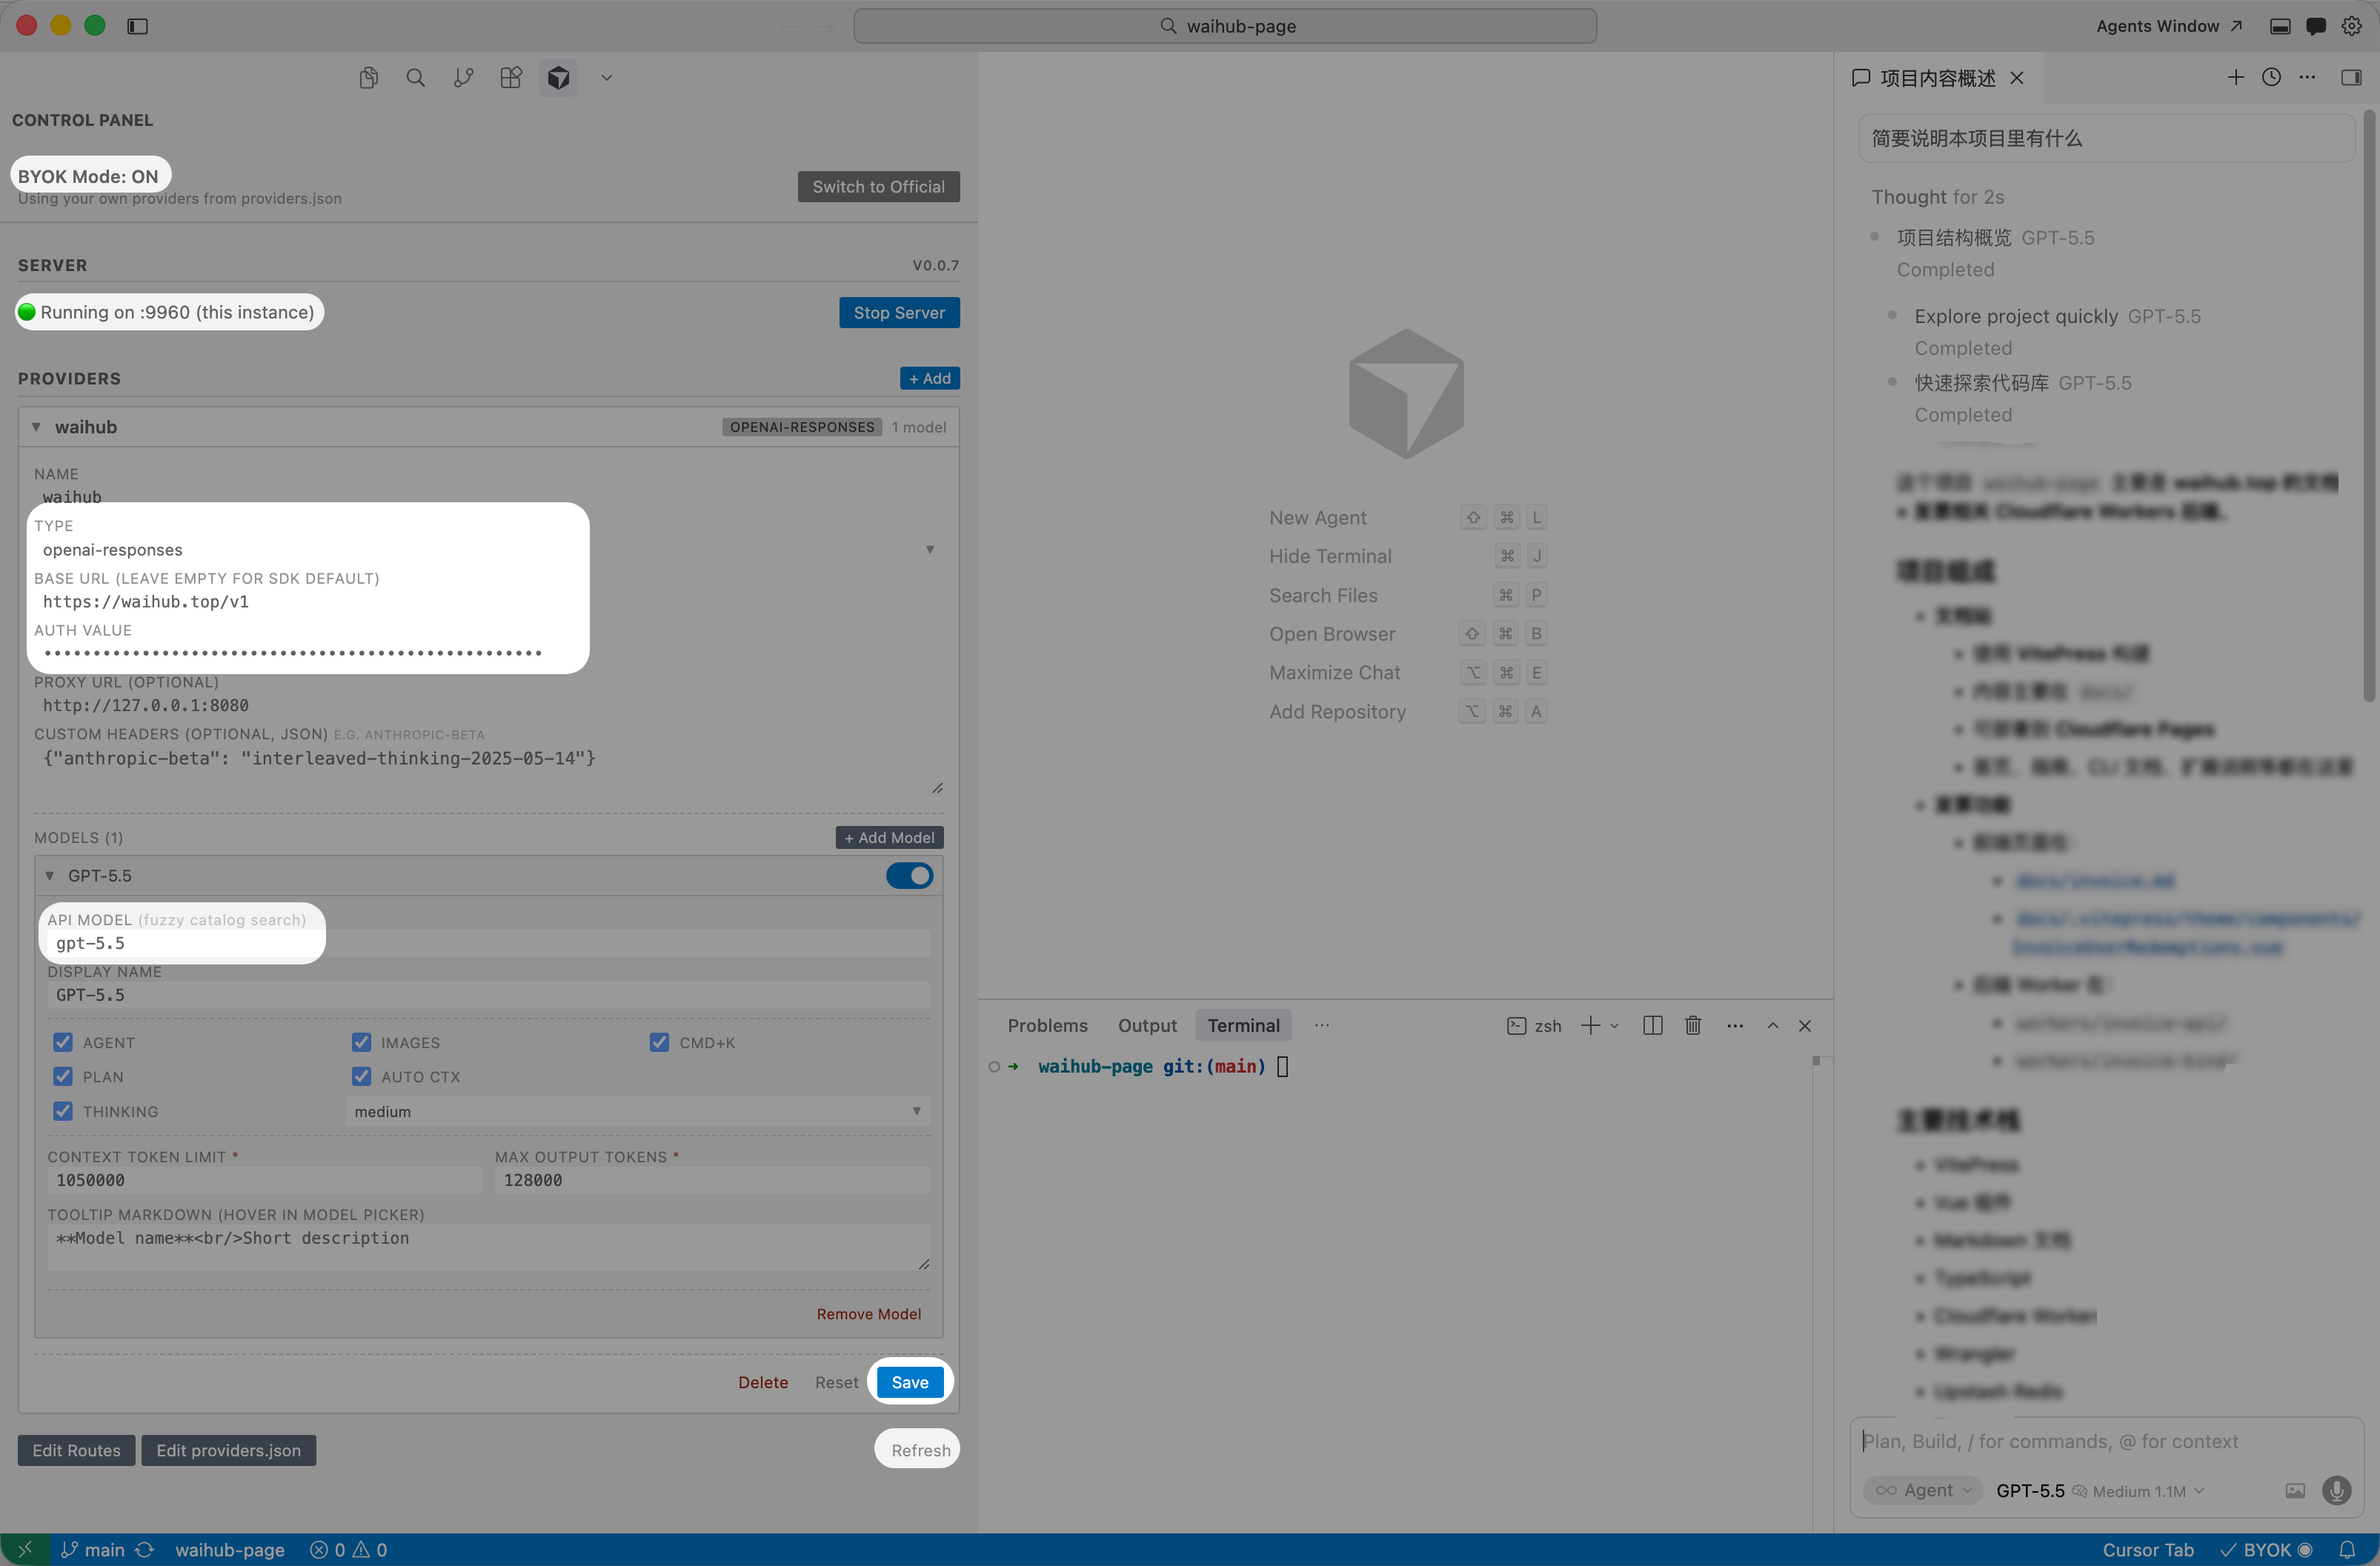Open Agents Window link
This screenshot has width=2380, height=1566.
tap(2168, 26)
